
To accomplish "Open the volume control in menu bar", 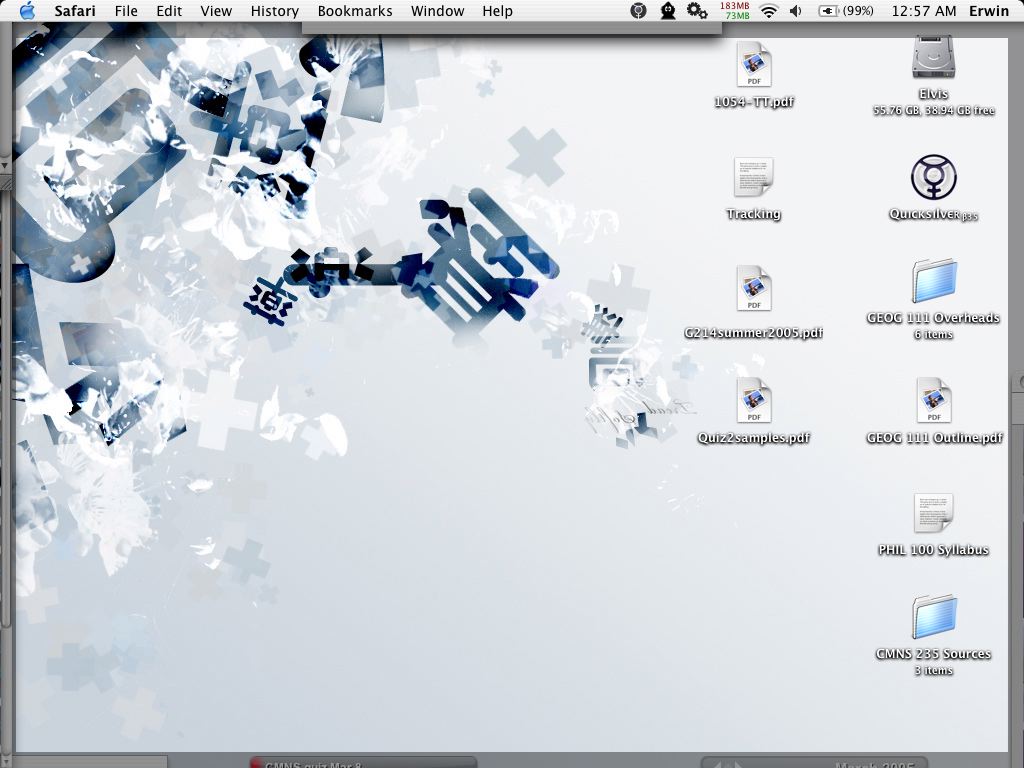I will coord(795,11).
